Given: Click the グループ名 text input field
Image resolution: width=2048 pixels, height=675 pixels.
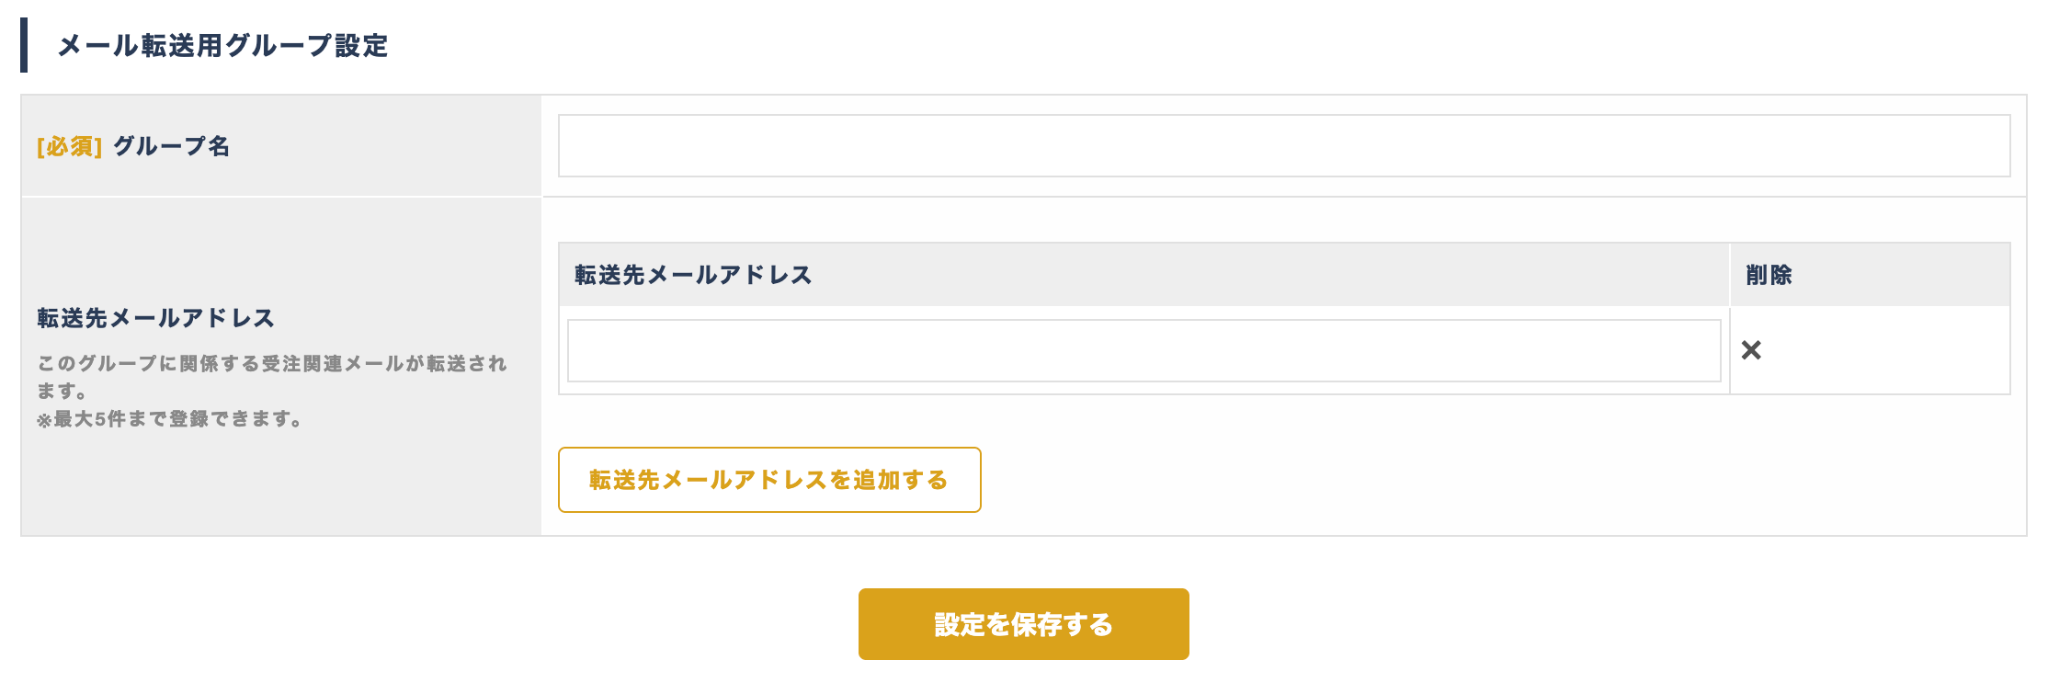Looking at the screenshot, I should (x=1283, y=146).
